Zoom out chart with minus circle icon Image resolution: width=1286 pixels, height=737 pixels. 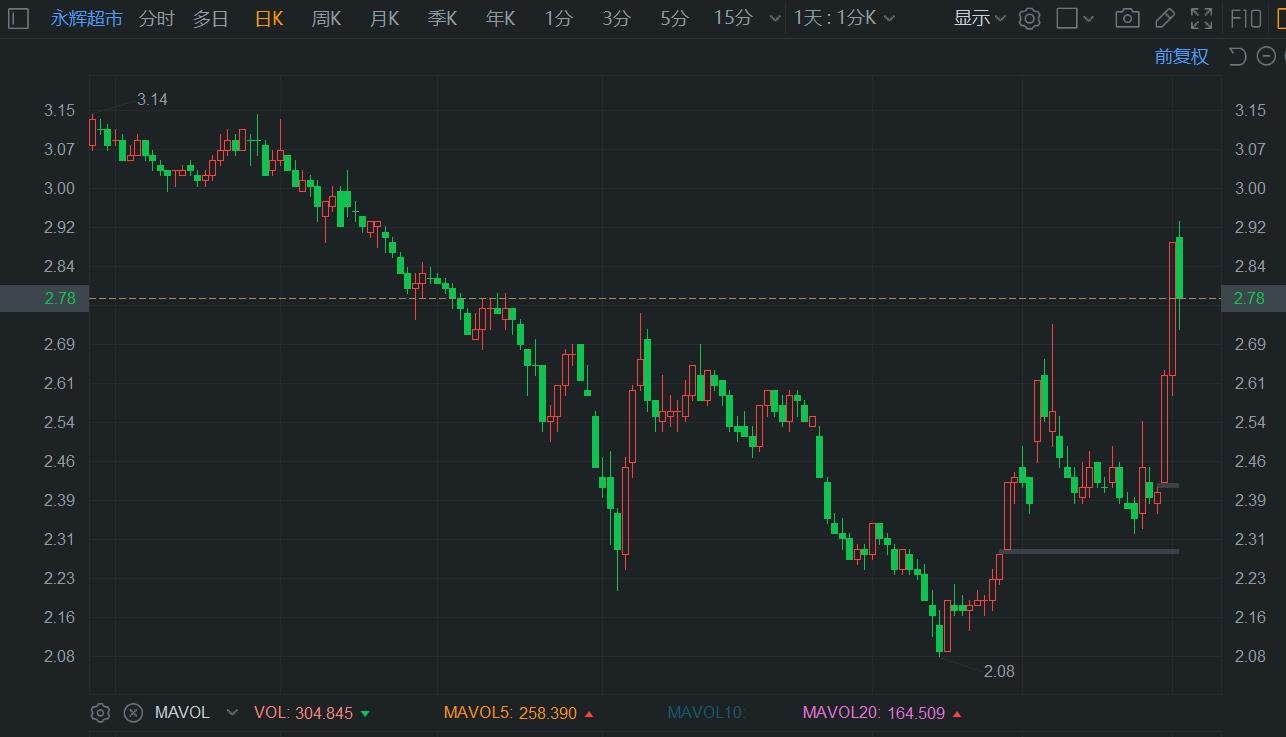click(x=1265, y=56)
